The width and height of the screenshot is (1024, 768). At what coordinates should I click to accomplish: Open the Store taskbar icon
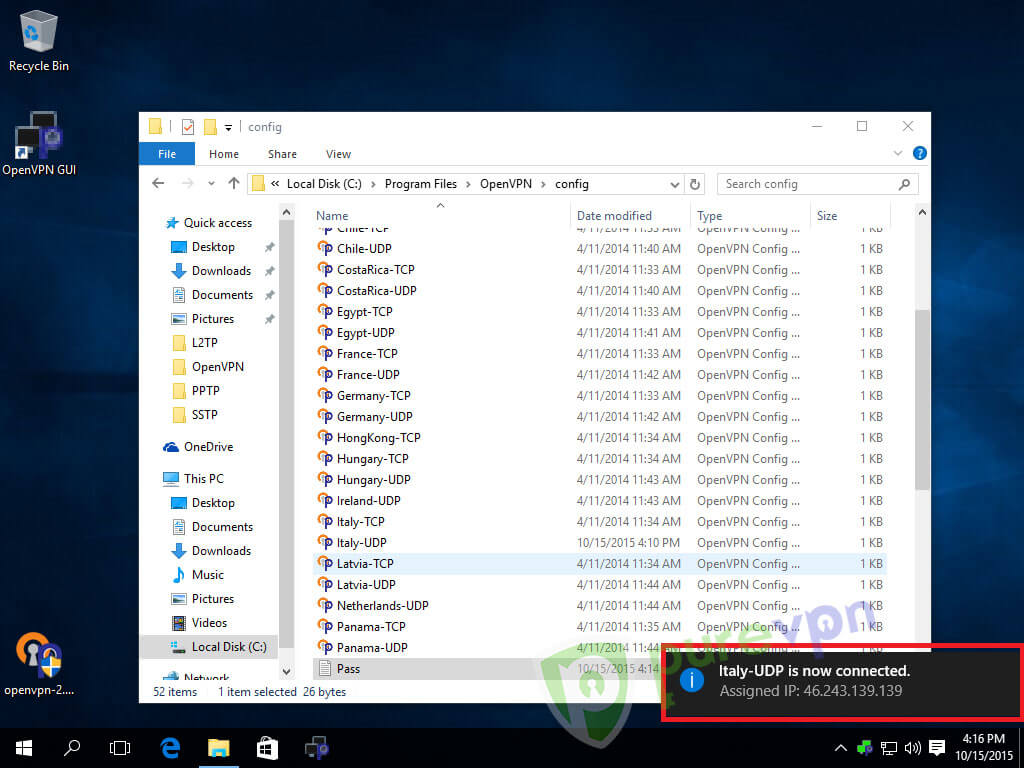tap(267, 748)
